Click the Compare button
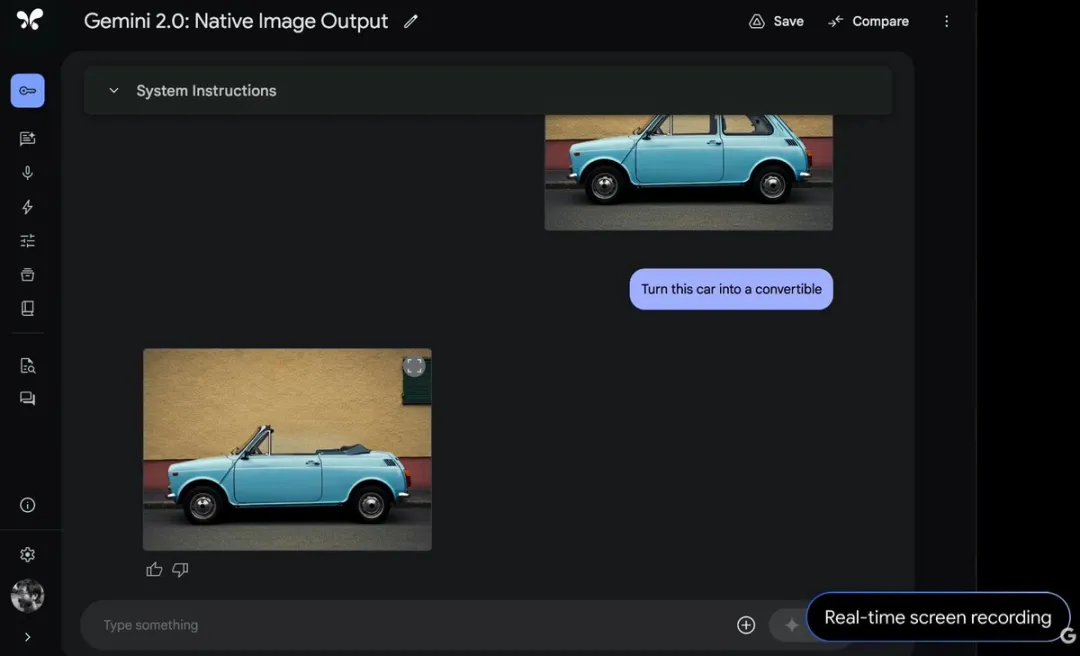 pos(868,22)
